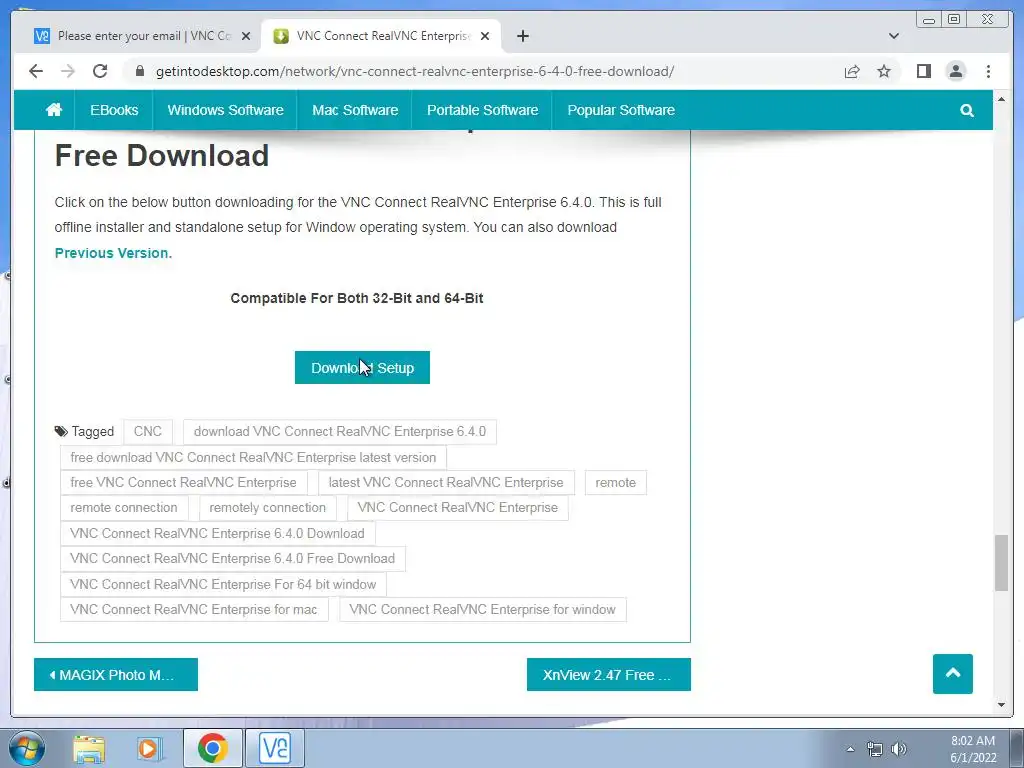Screen dimensions: 1024x768
Task: Open the Windows Start button
Action: coord(27,748)
